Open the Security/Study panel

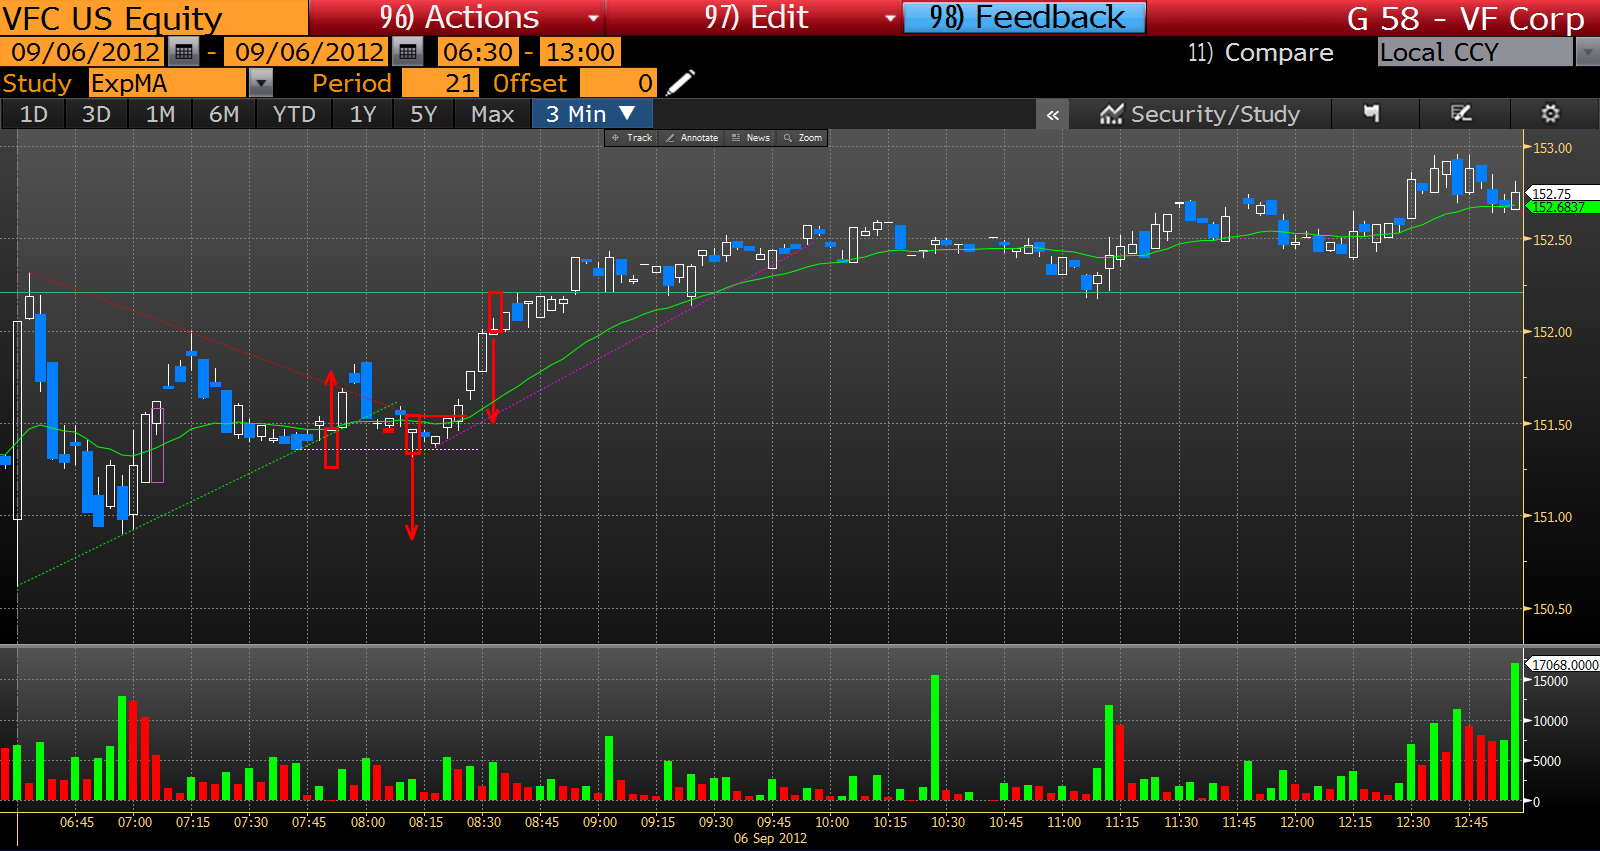click(x=1200, y=114)
